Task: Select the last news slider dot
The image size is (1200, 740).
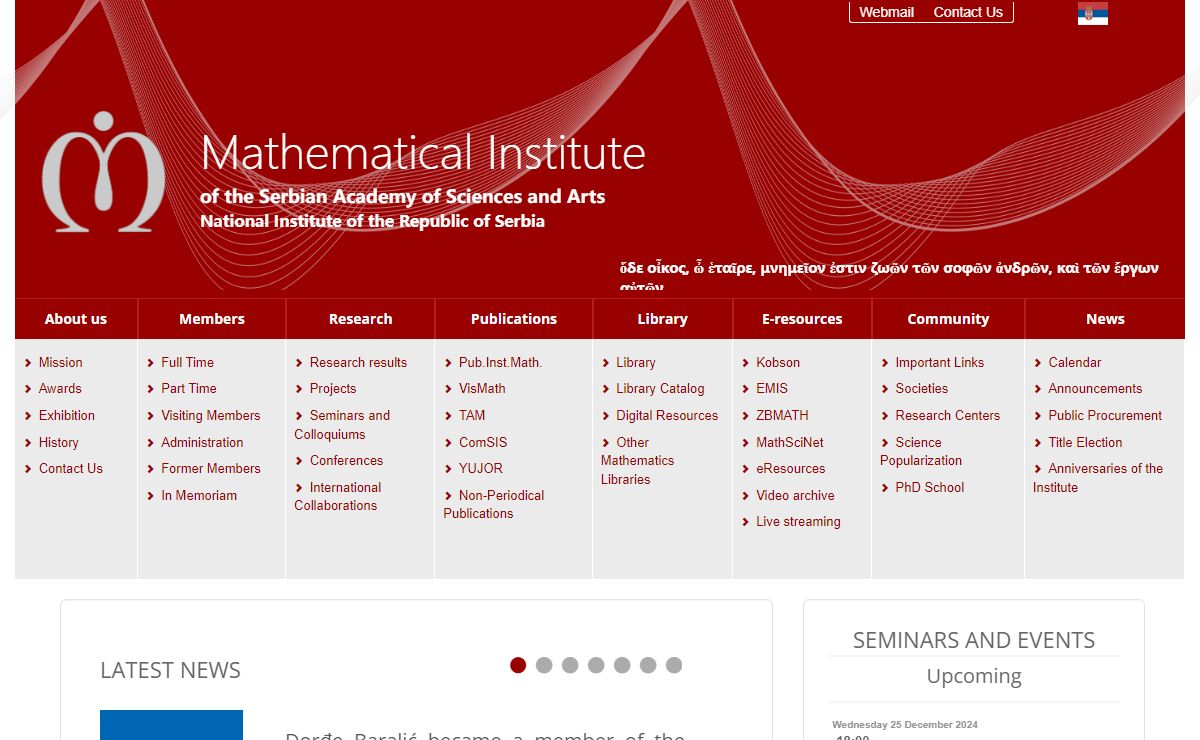Action: (674, 665)
